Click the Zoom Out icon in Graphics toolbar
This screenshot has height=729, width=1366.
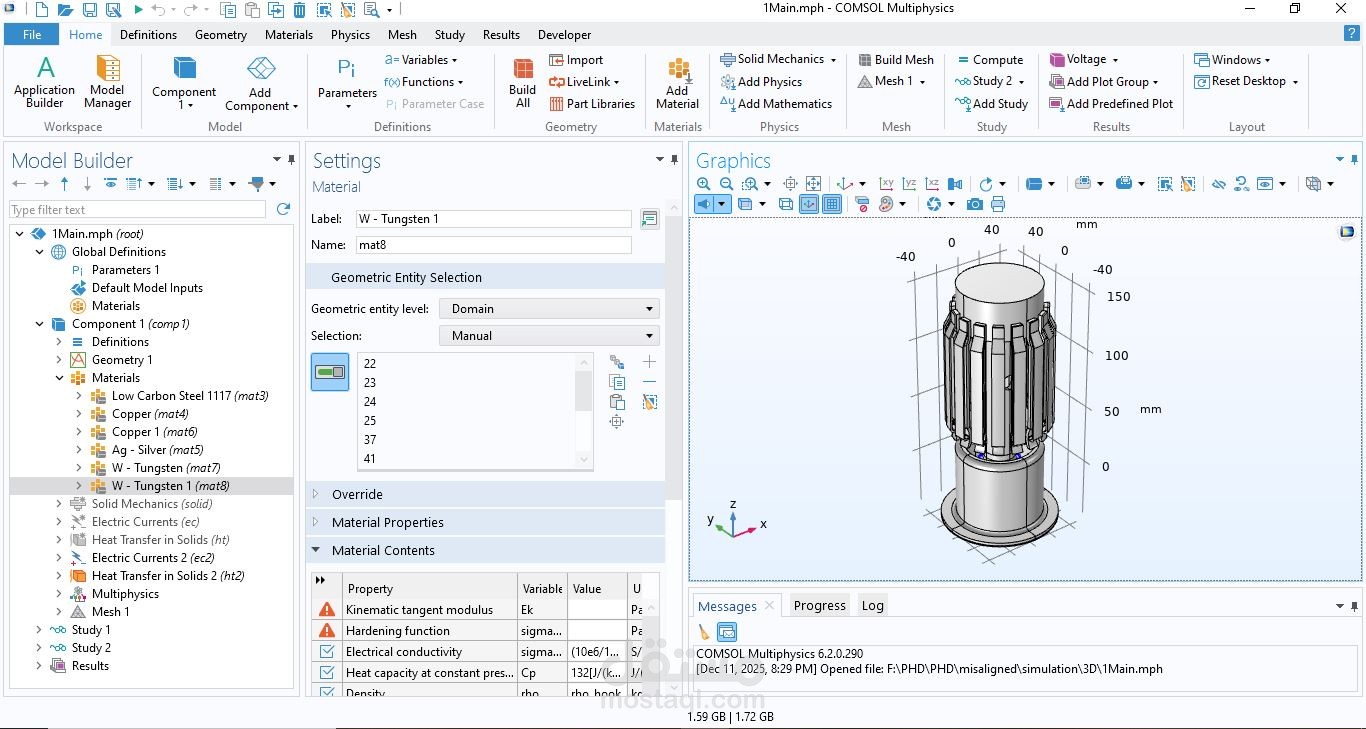coord(727,184)
